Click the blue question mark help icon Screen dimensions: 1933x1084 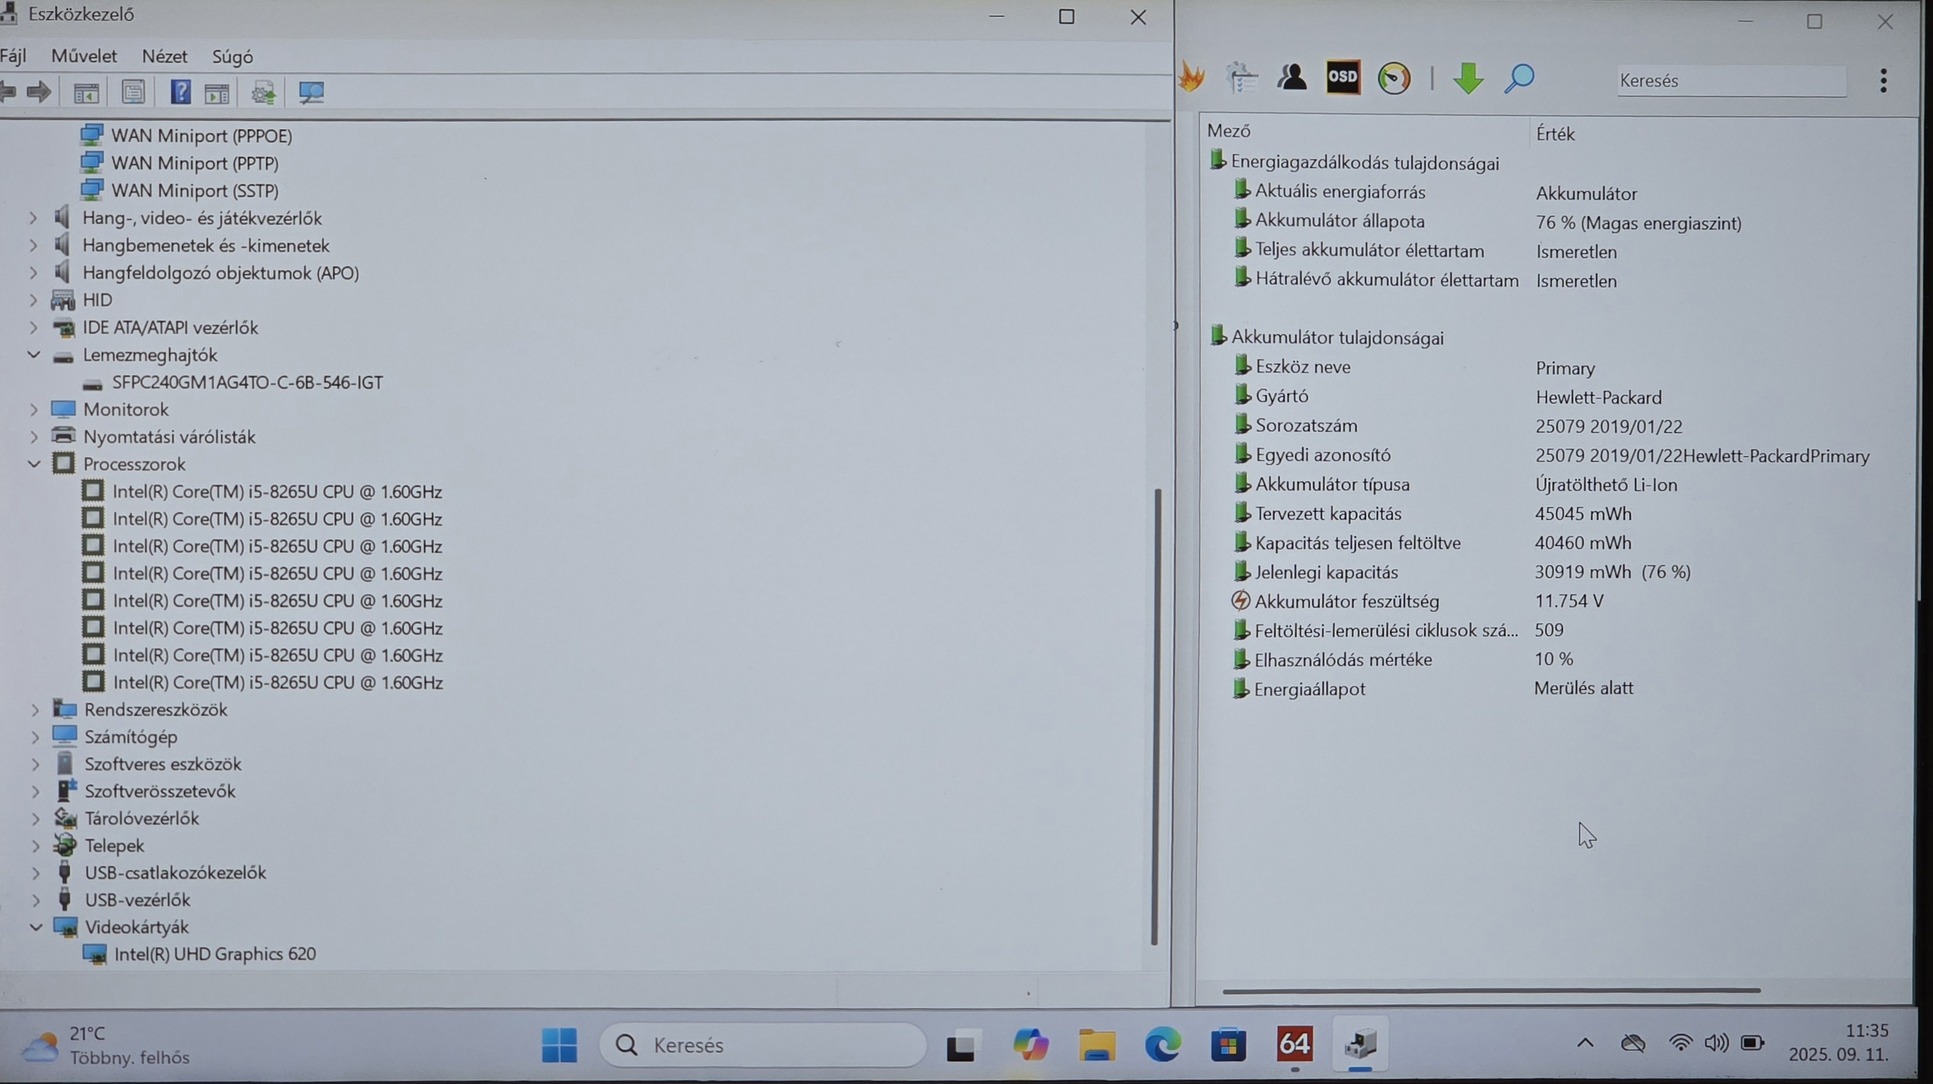pyautogui.click(x=180, y=93)
